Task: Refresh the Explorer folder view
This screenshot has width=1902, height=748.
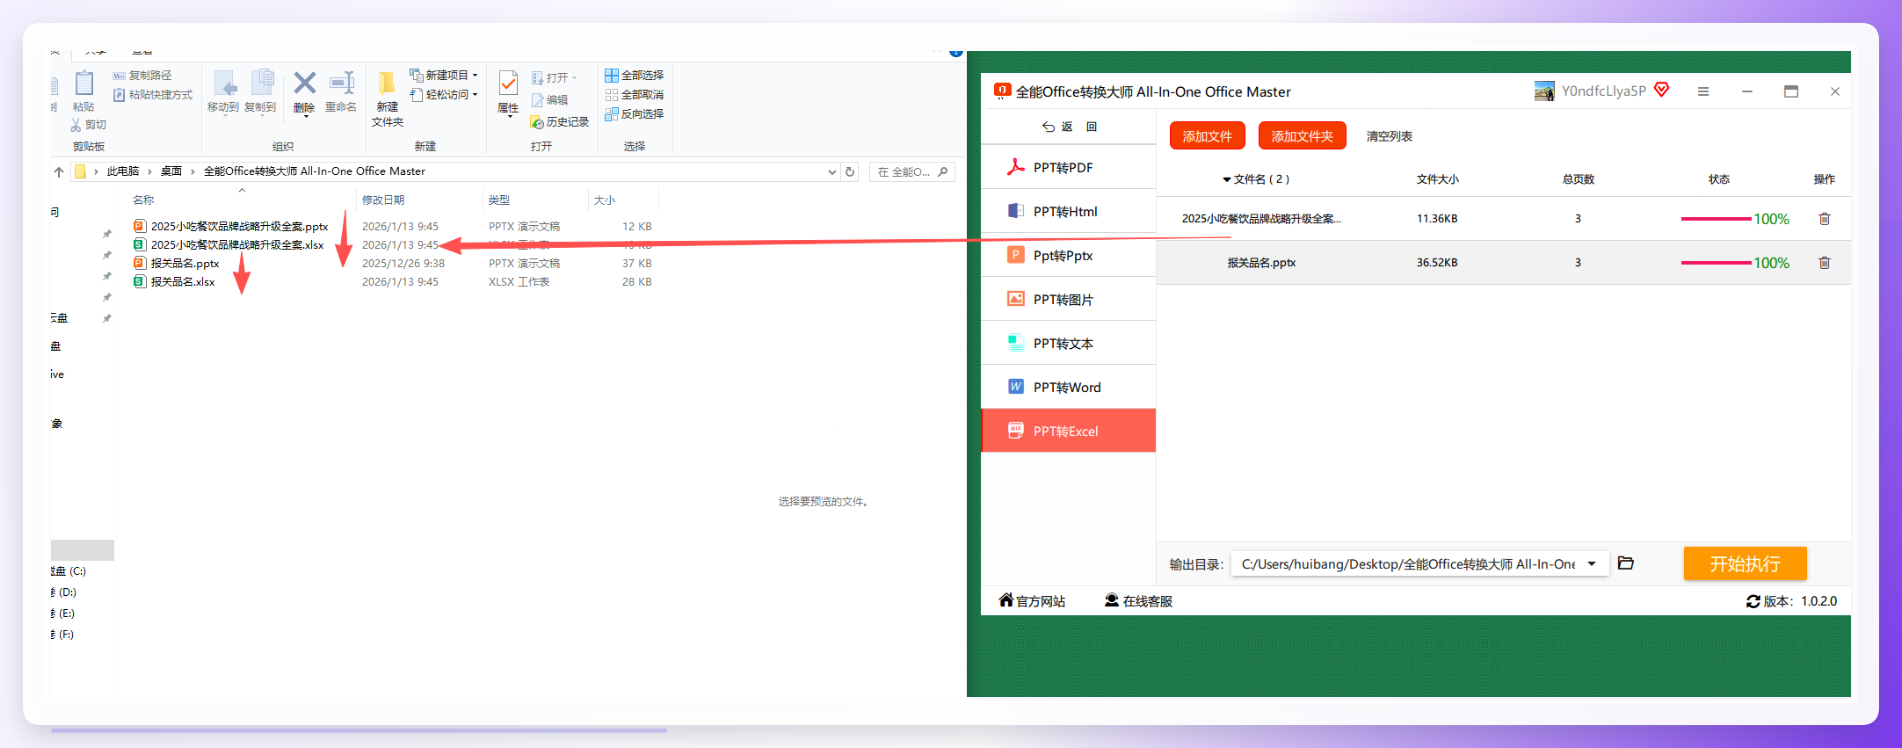Action: 850,172
